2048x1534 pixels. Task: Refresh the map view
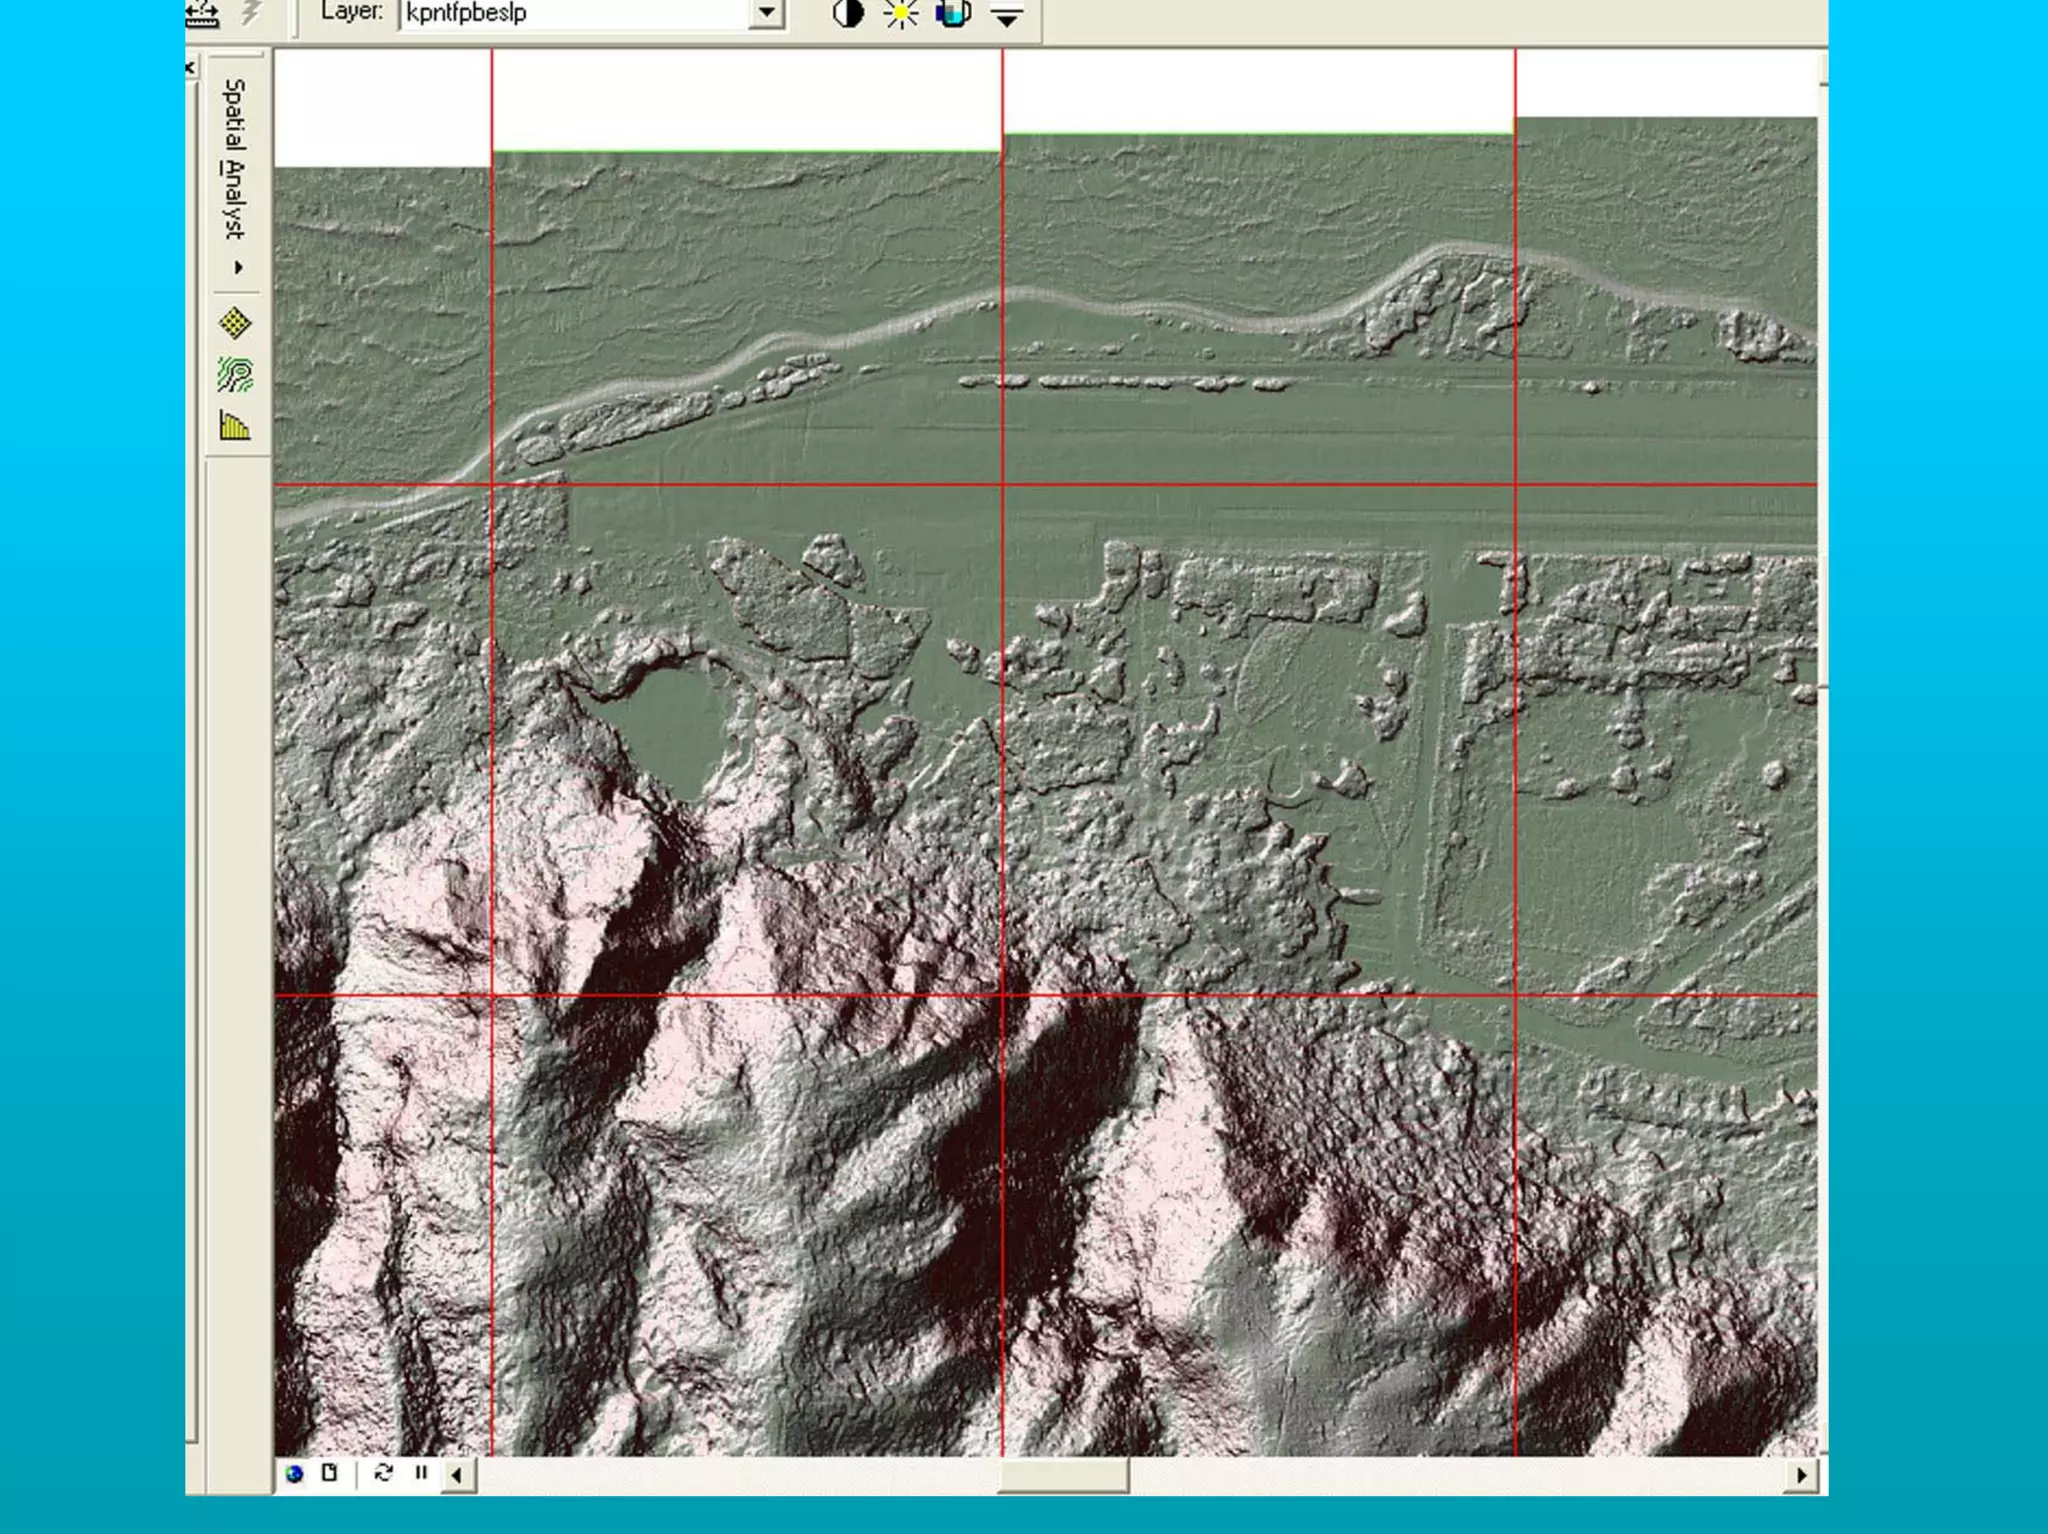click(383, 1473)
